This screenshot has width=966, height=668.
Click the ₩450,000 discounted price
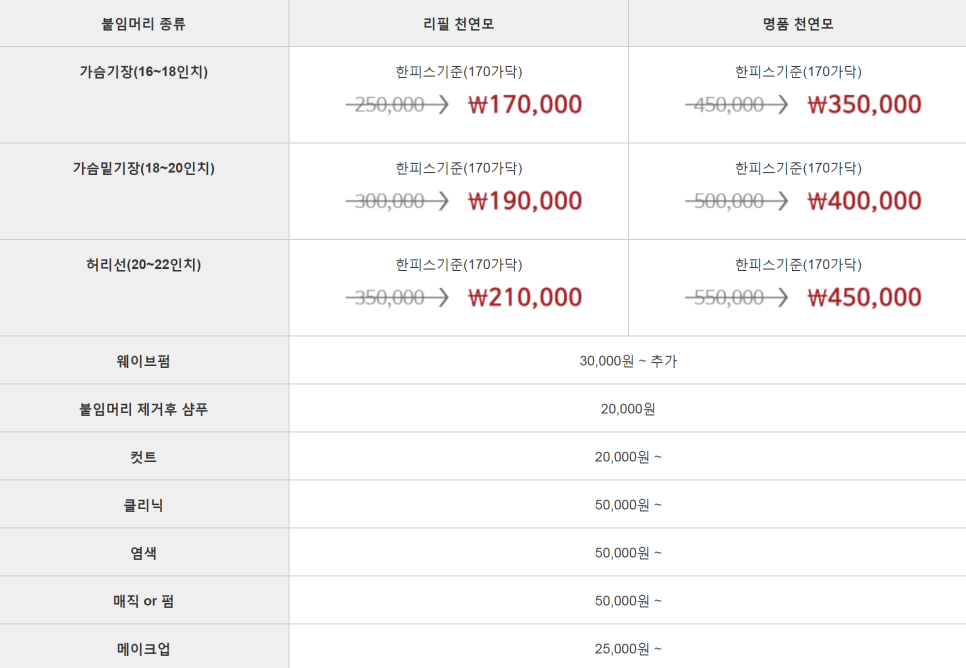click(x=864, y=297)
